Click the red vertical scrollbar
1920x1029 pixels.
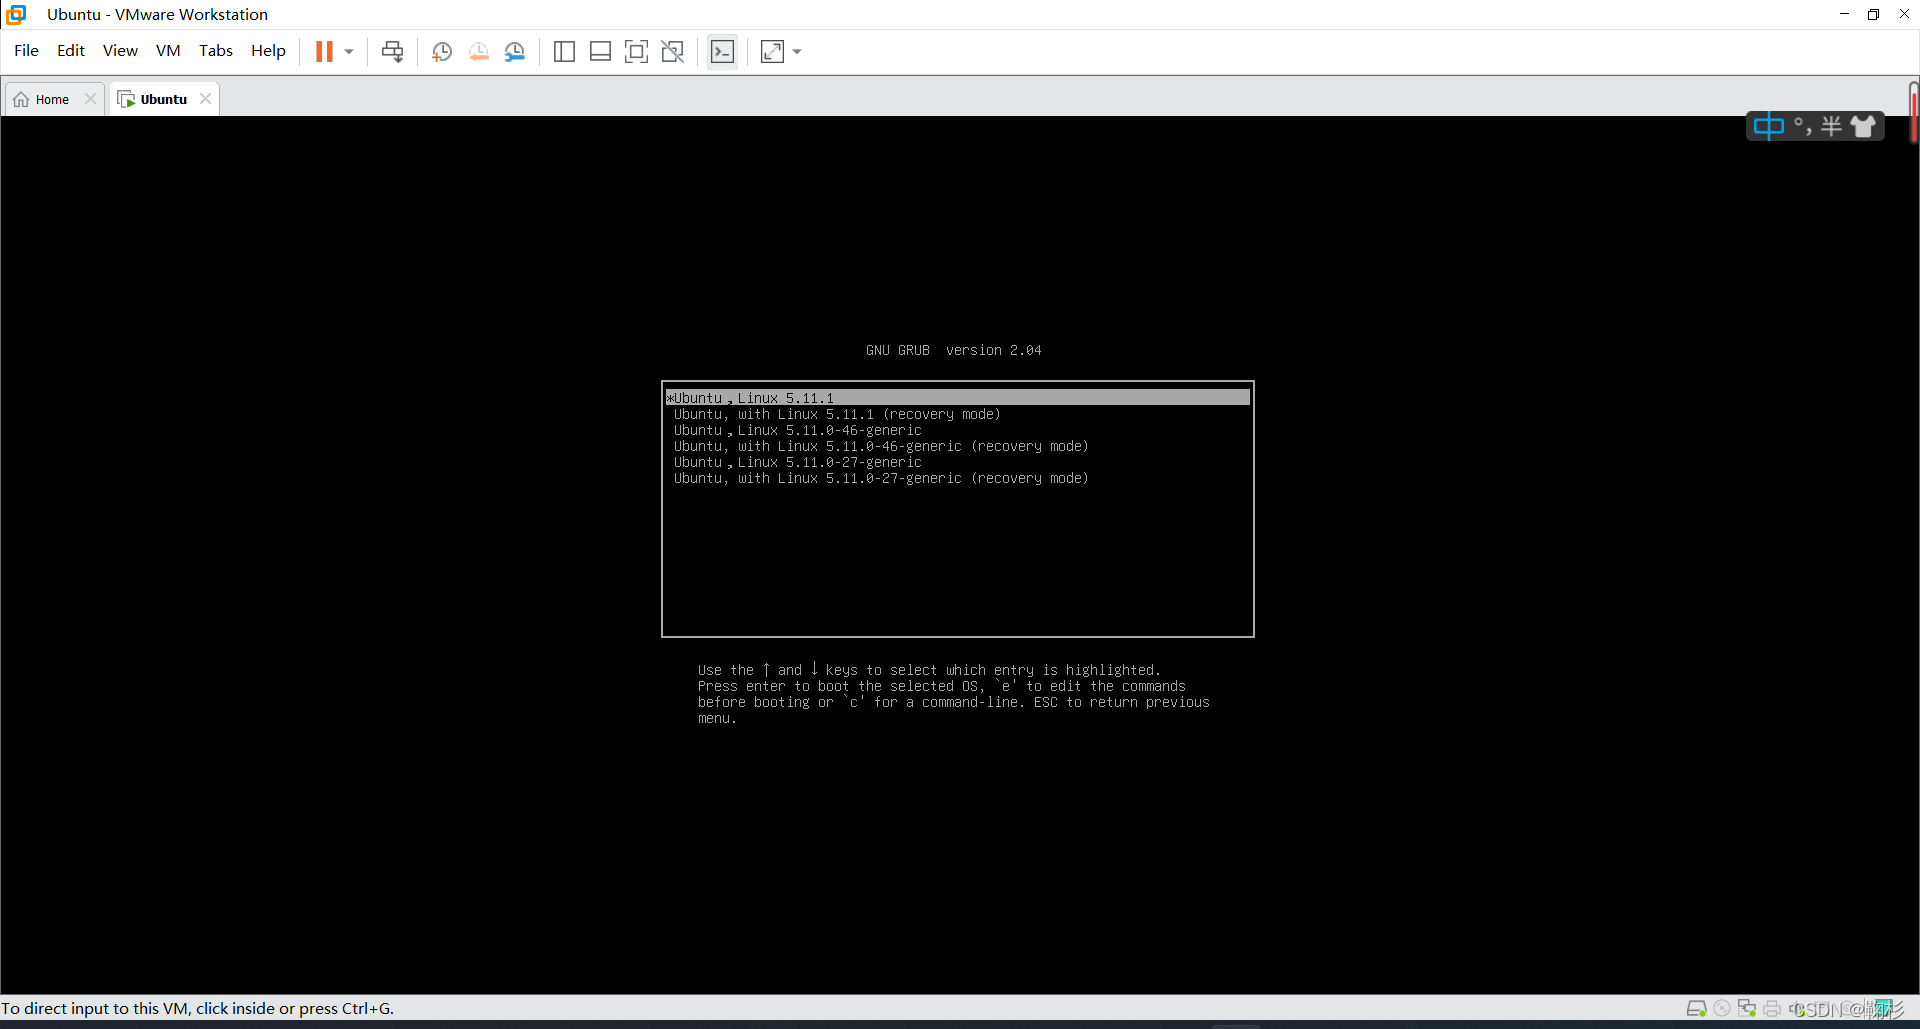pos(1913,115)
